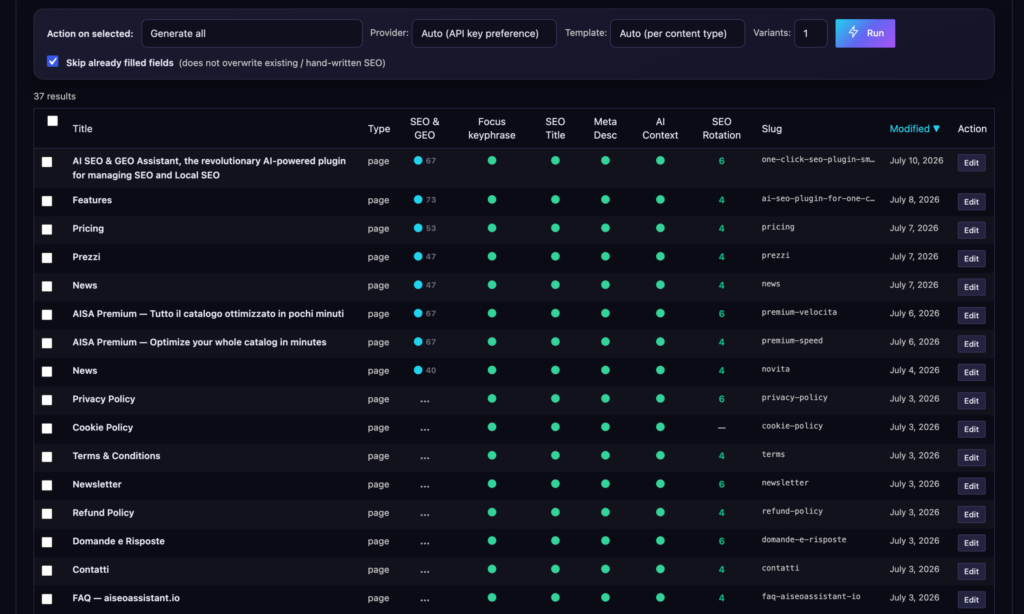The height and width of the screenshot is (614, 1024).
Task: Click the Variants number field
Action: click(810, 33)
